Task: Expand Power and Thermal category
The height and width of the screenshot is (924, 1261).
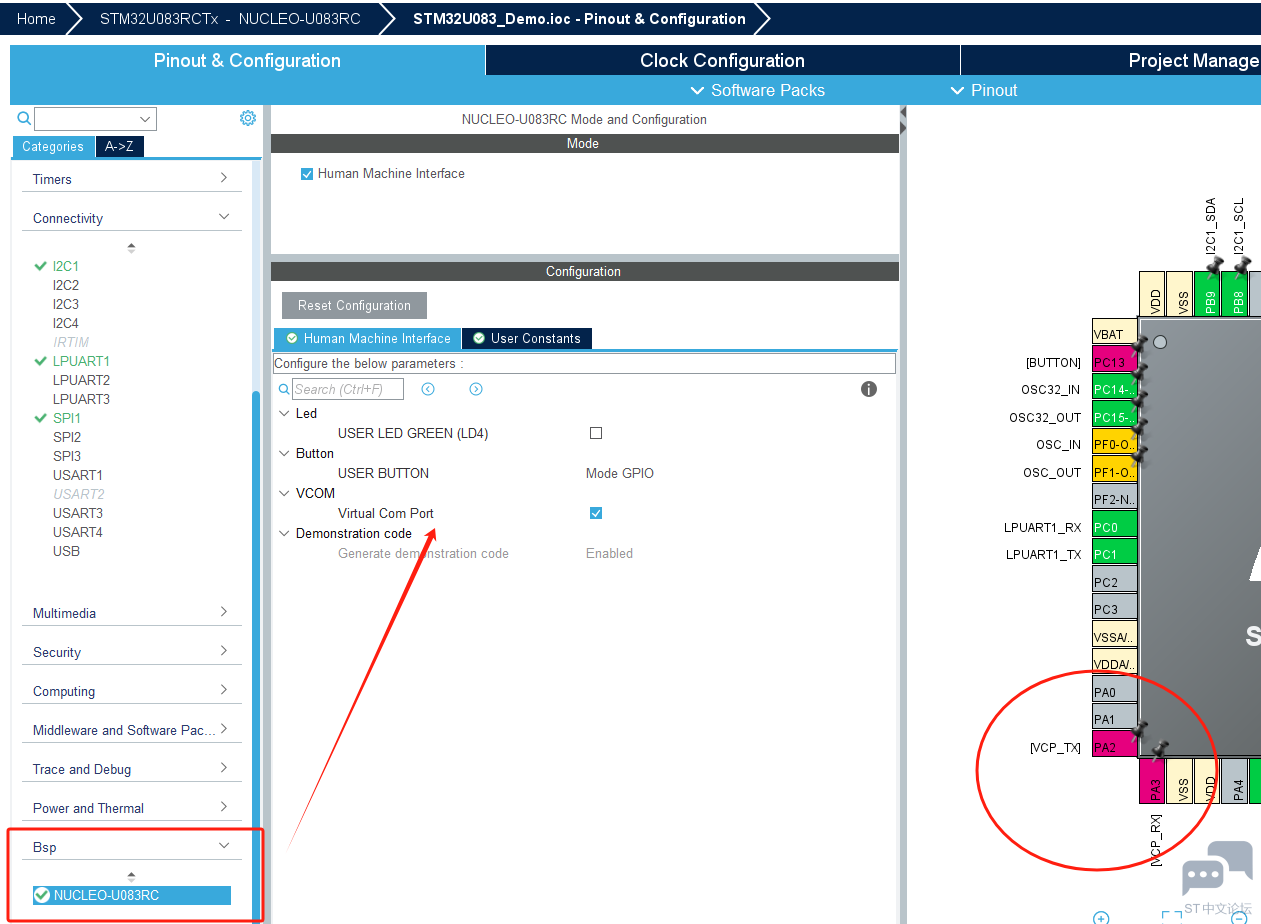Action: point(131,808)
